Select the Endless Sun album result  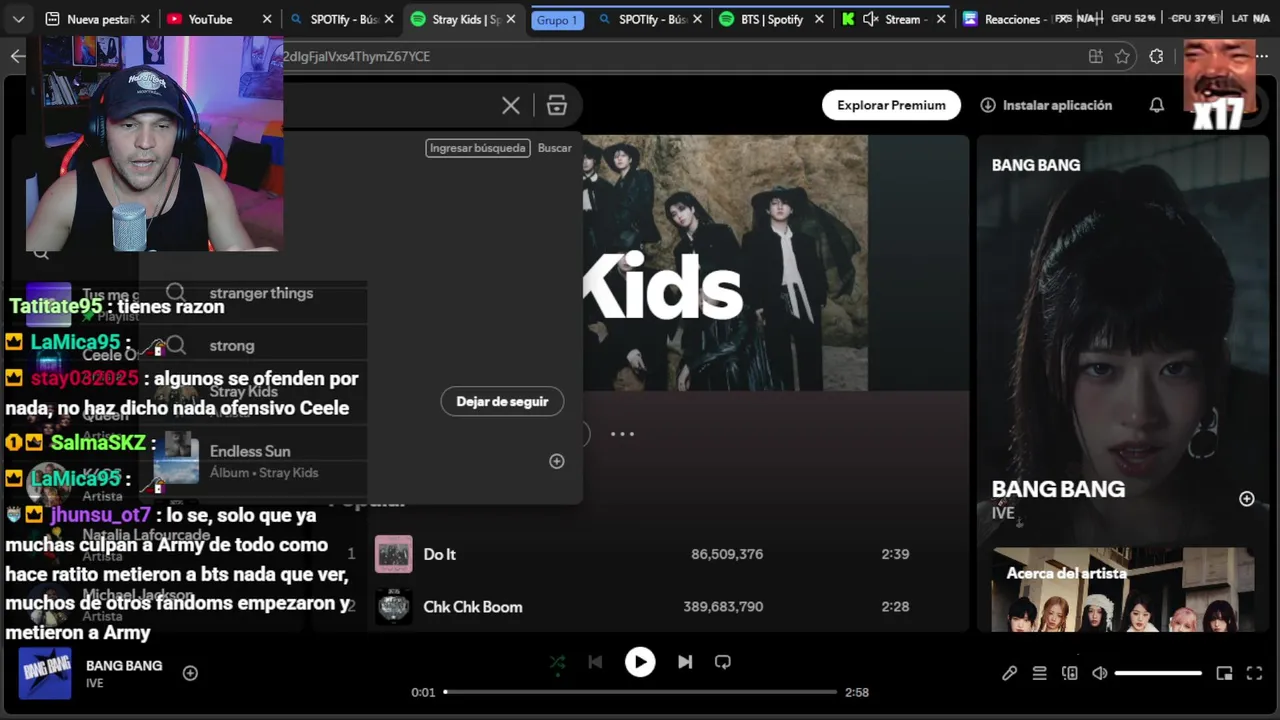tap(360, 461)
